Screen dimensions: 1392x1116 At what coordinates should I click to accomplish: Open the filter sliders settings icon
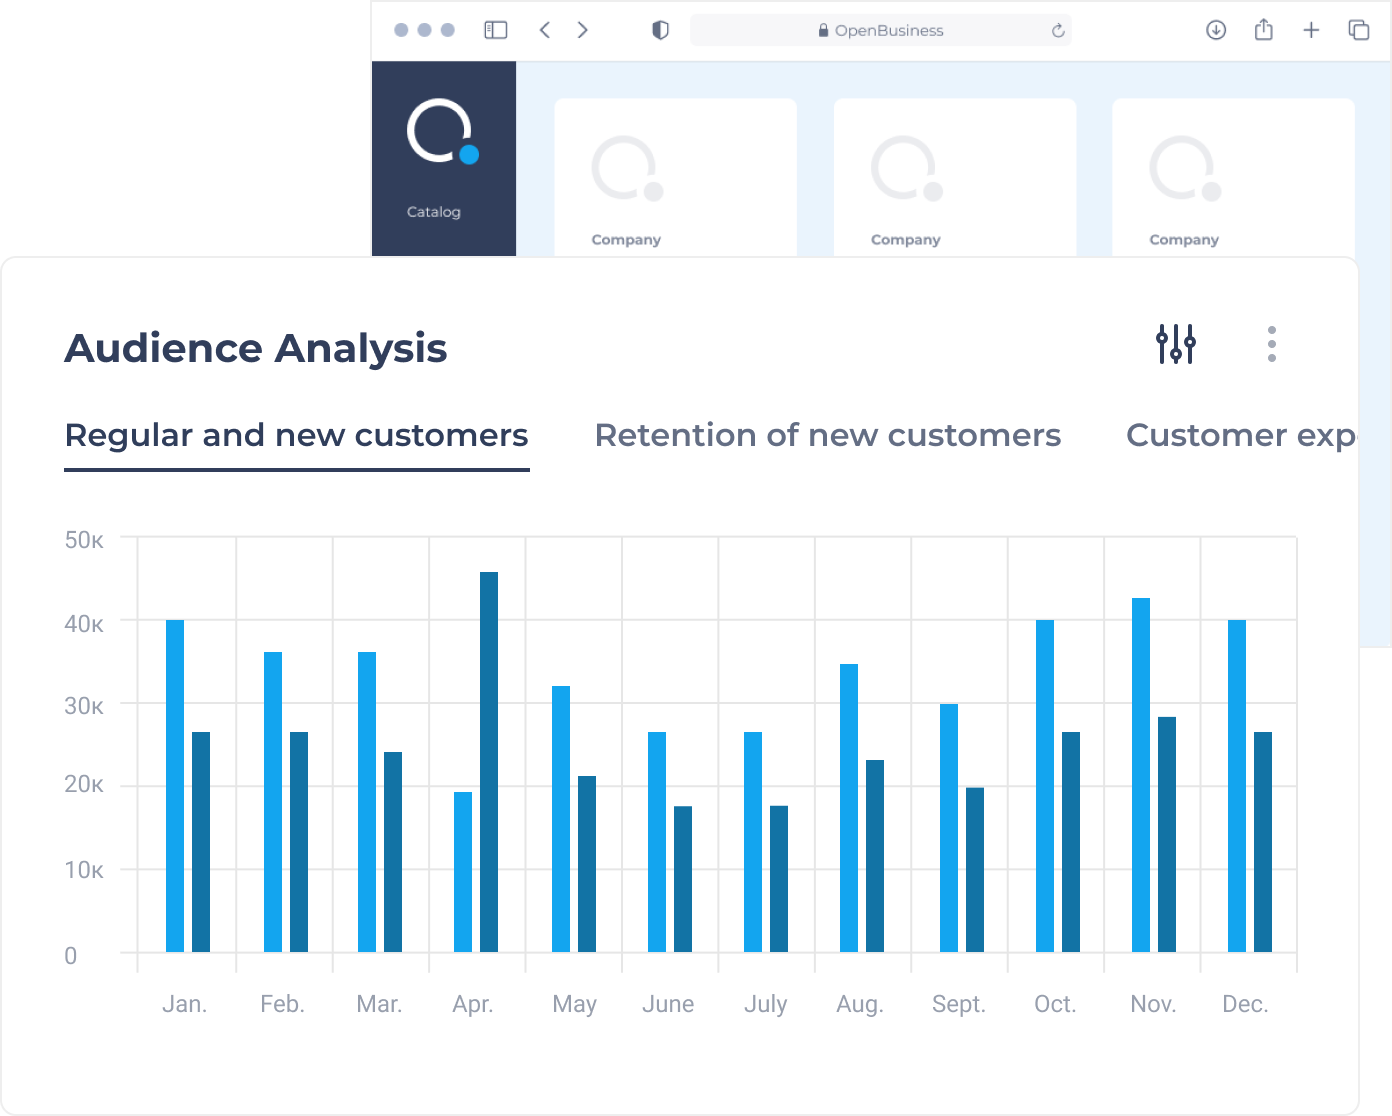1176,344
